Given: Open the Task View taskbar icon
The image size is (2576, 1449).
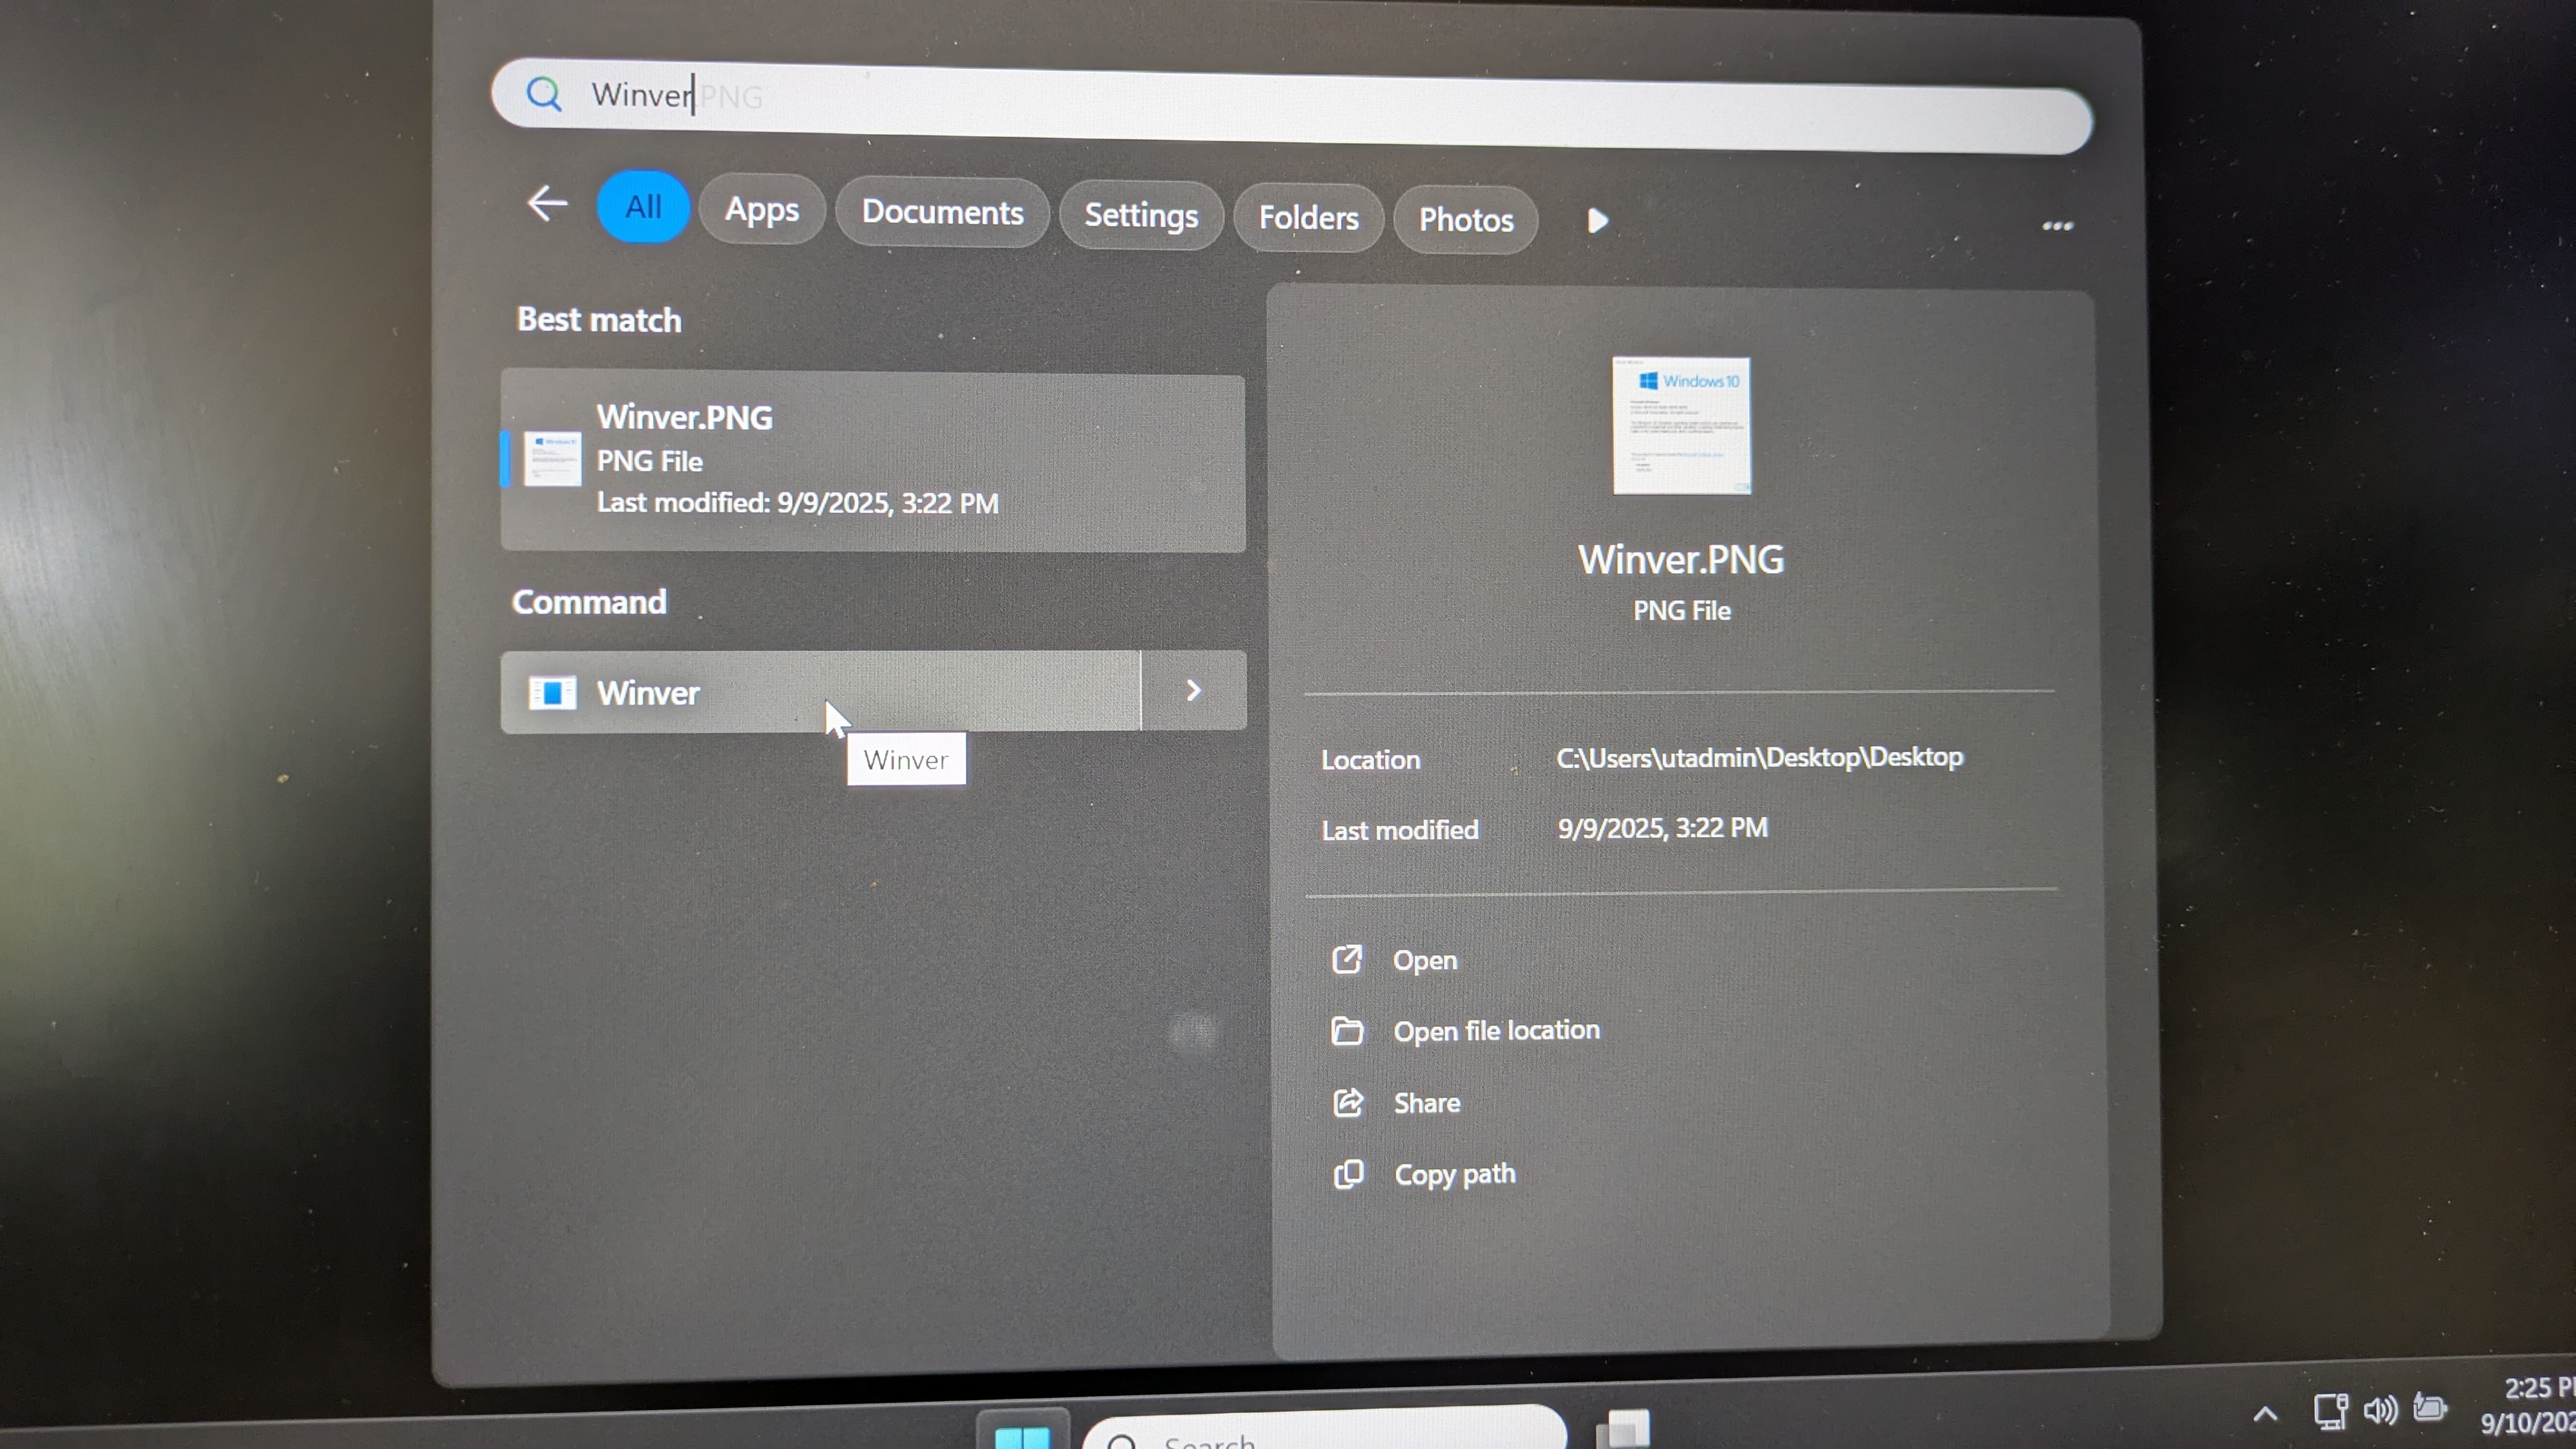Looking at the screenshot, I should coord(1623,1430).
